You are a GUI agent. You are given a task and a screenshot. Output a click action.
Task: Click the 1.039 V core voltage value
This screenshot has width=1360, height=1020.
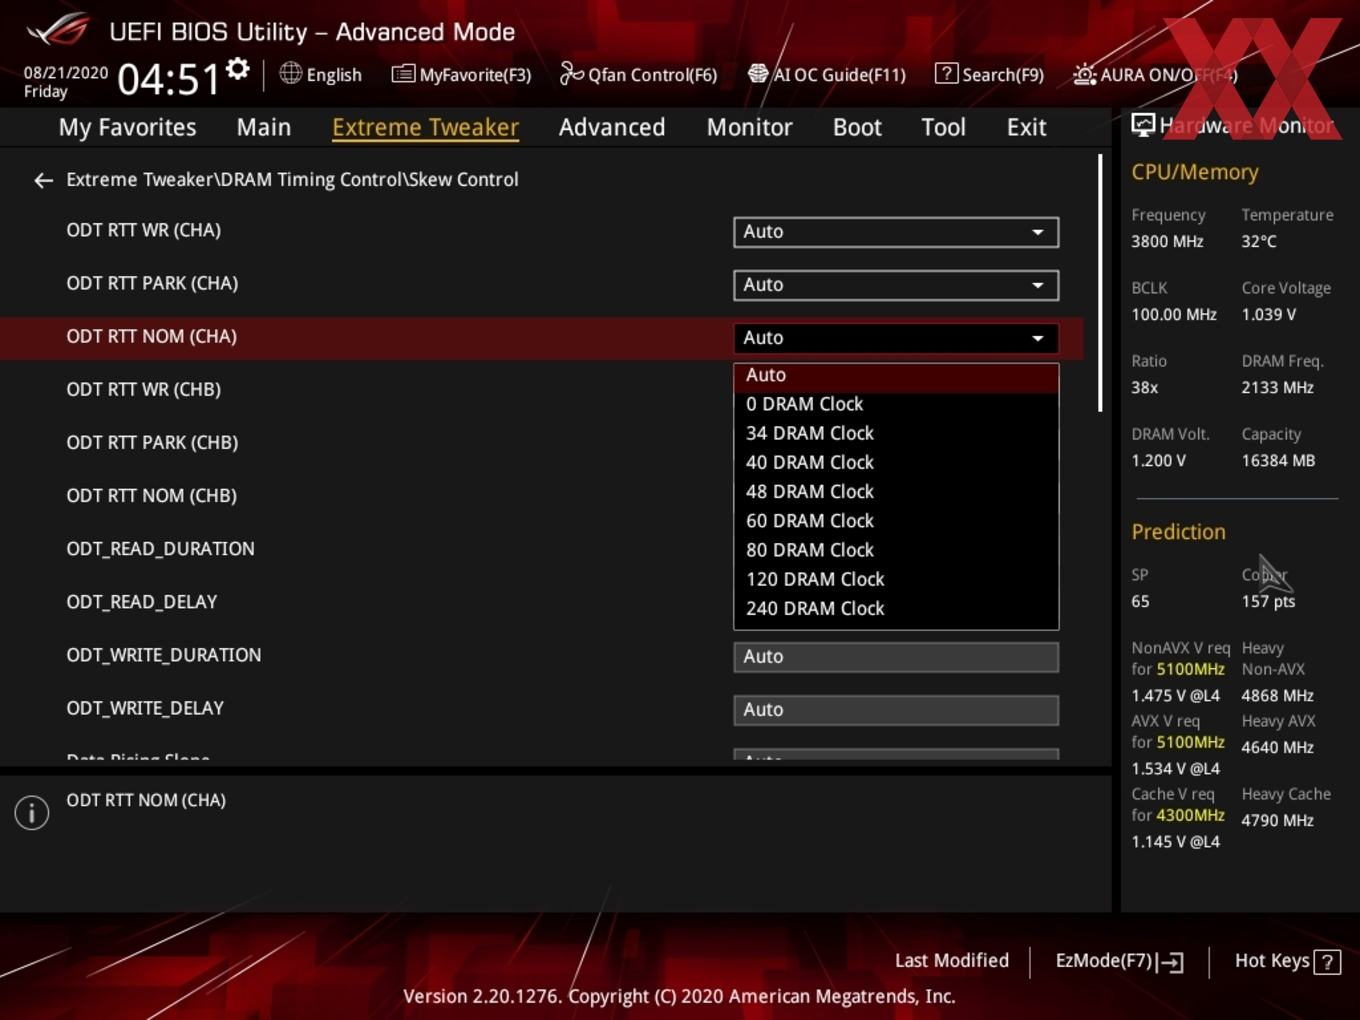point(1268,315)
